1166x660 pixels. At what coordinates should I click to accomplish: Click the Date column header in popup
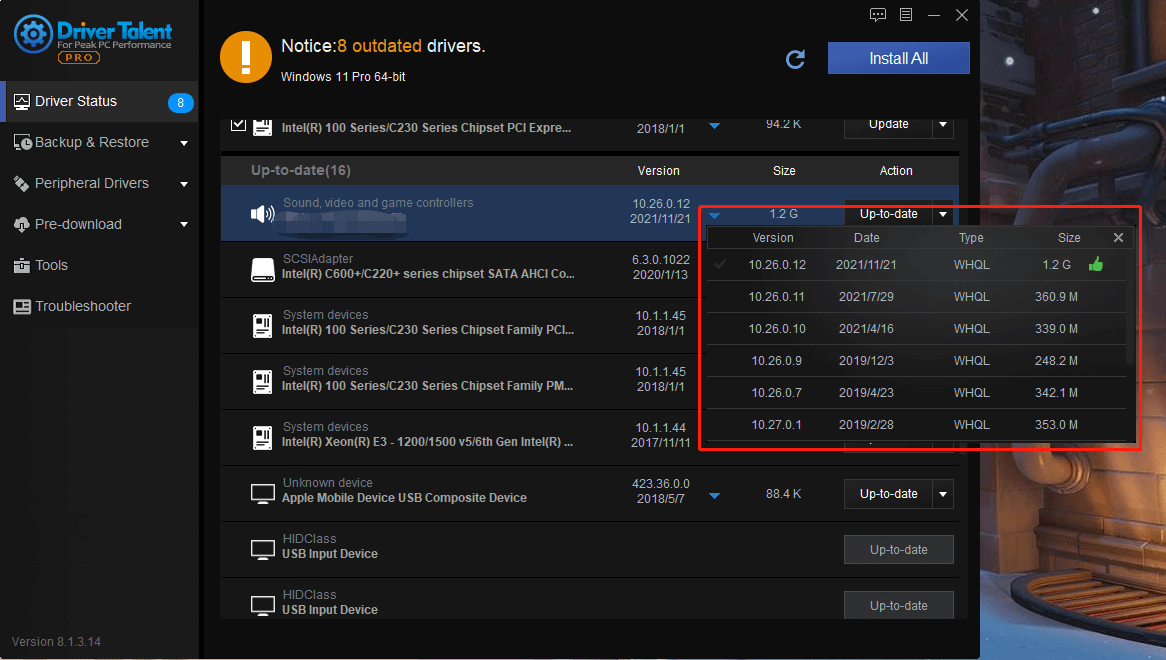pyautogui.click(x=866, y=238)
